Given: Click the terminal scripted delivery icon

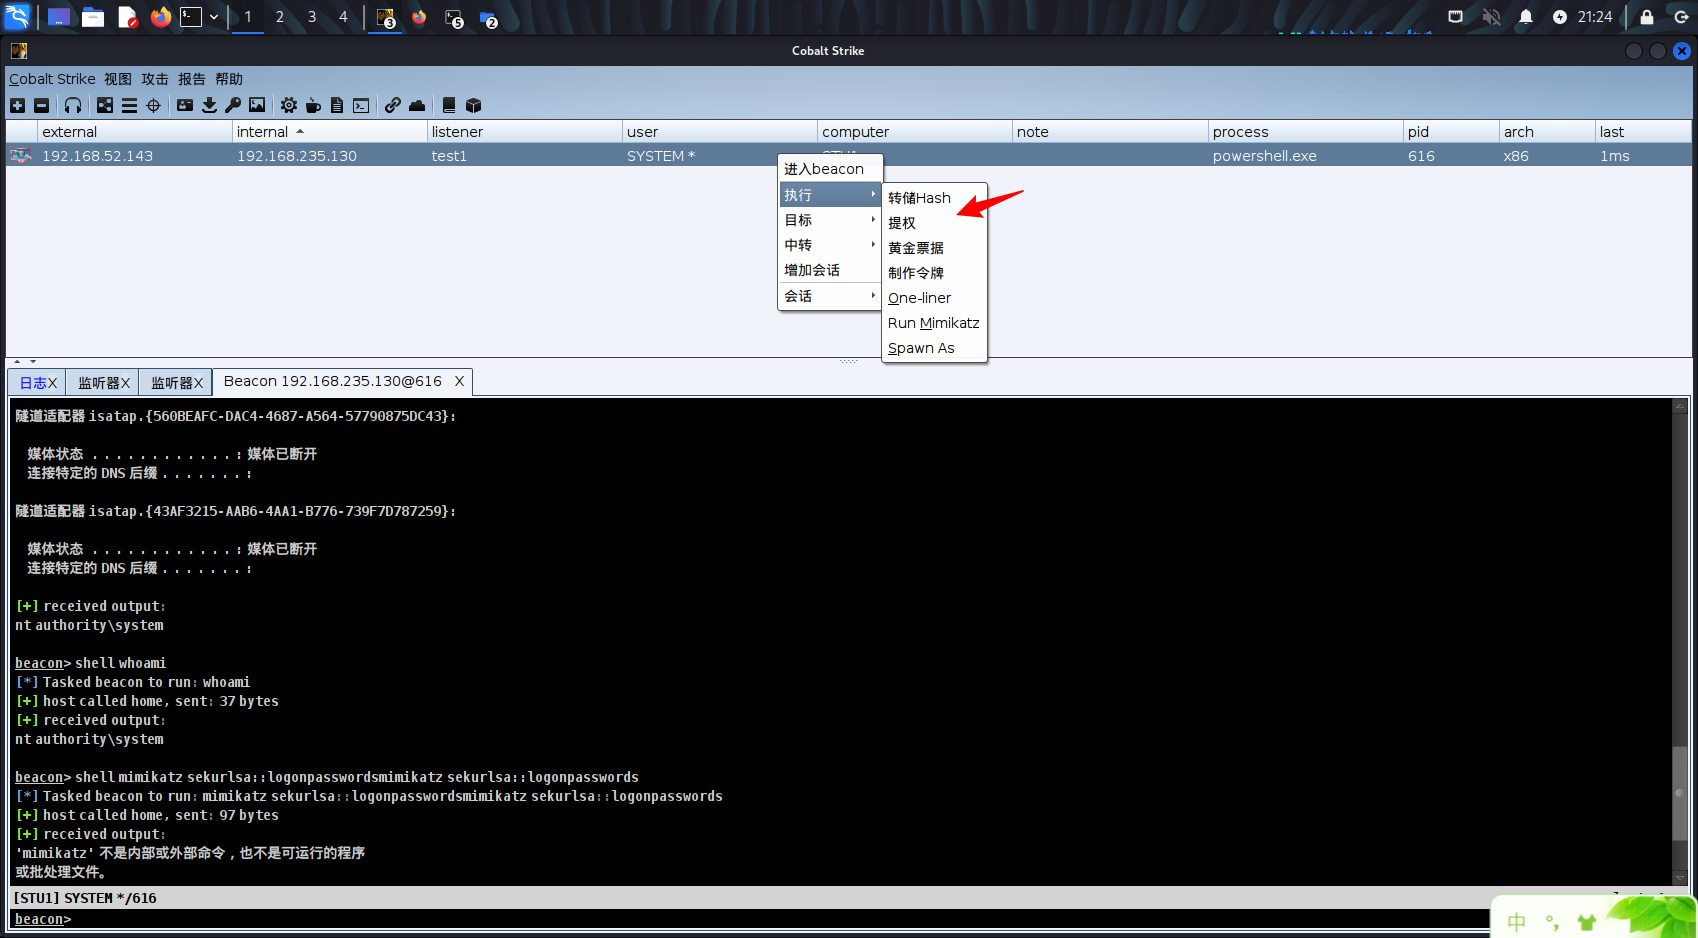Looking at the screenshot, I should [361, 105].
